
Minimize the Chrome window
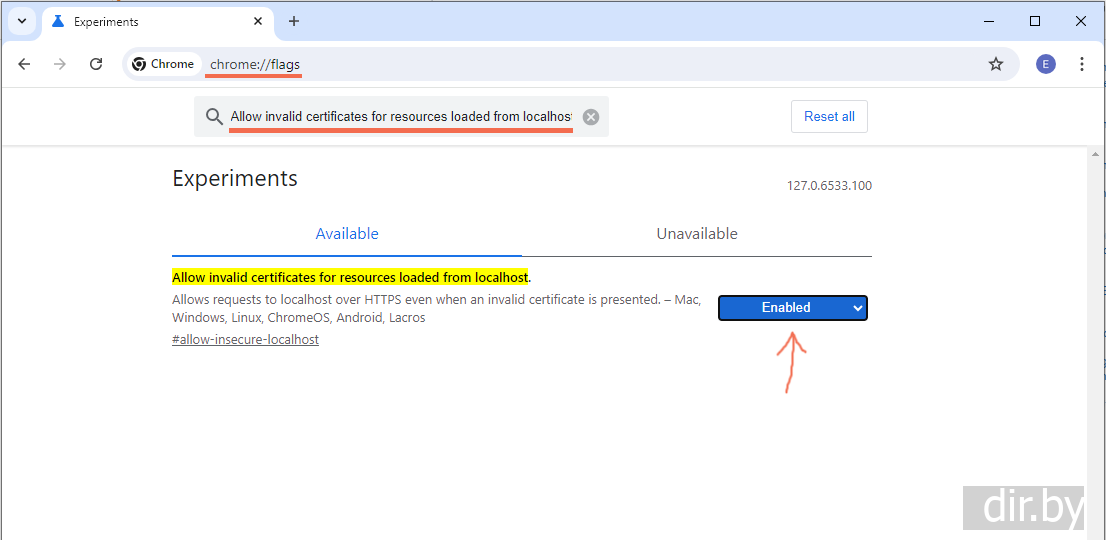coord(990,21)
